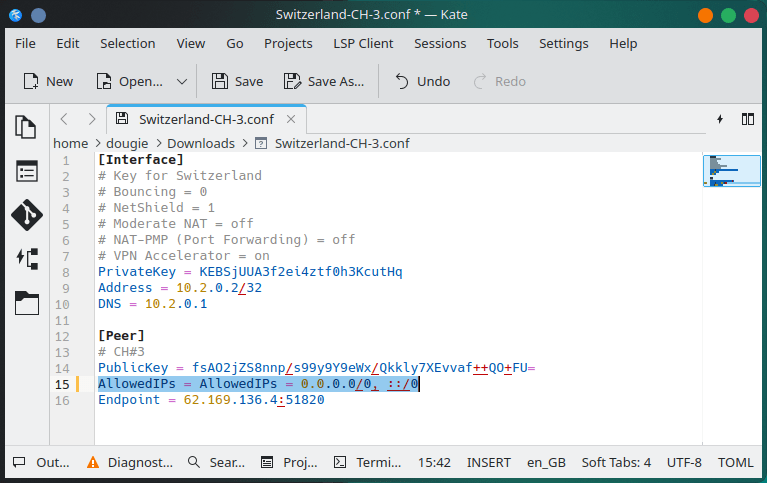Toggle the Projects panel button
The height and width of the screenshot is (483, 767).
click(x=290, y=462)
